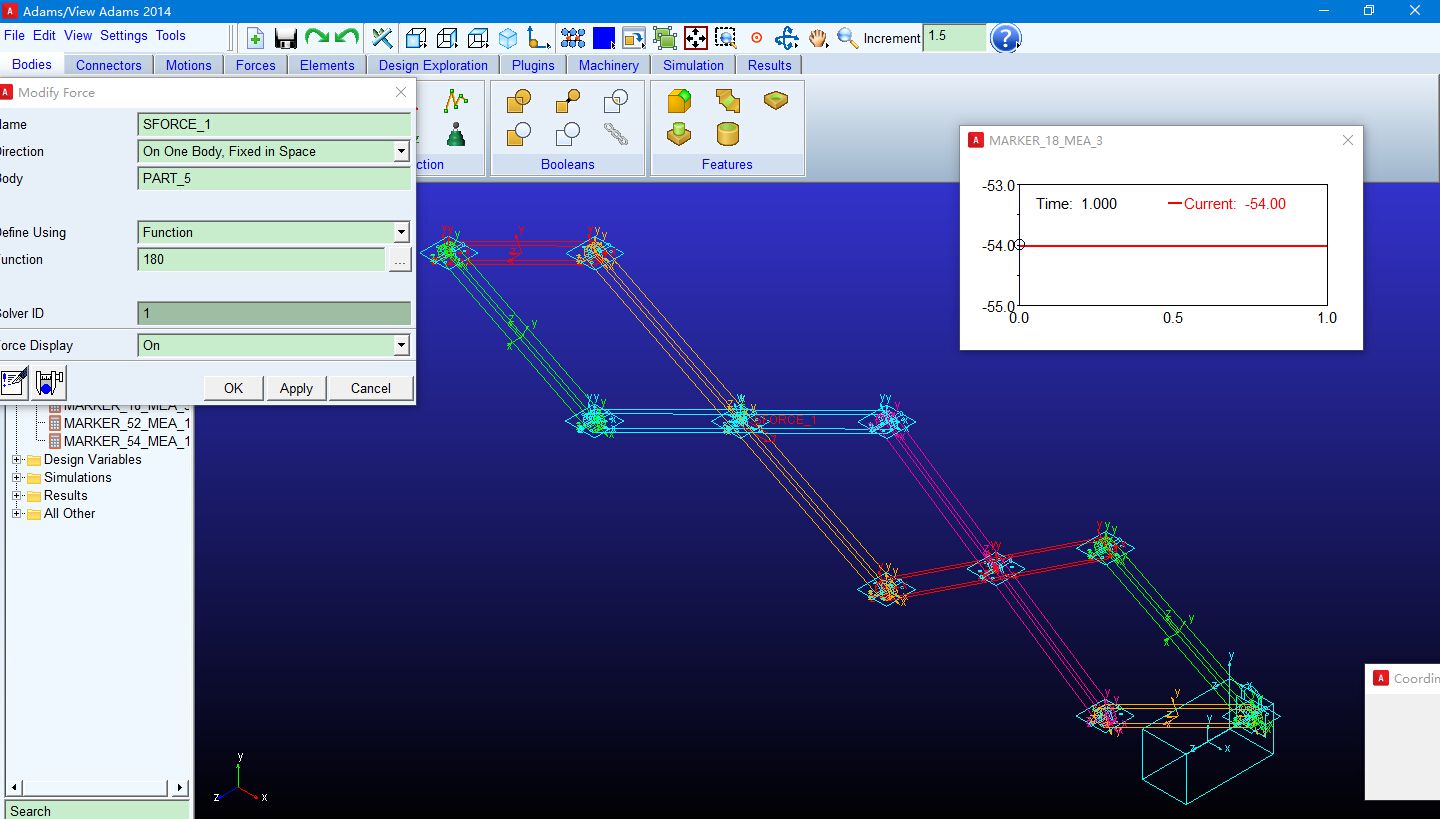Click the grid of dots toolbar icon

[x=573, y=38]
